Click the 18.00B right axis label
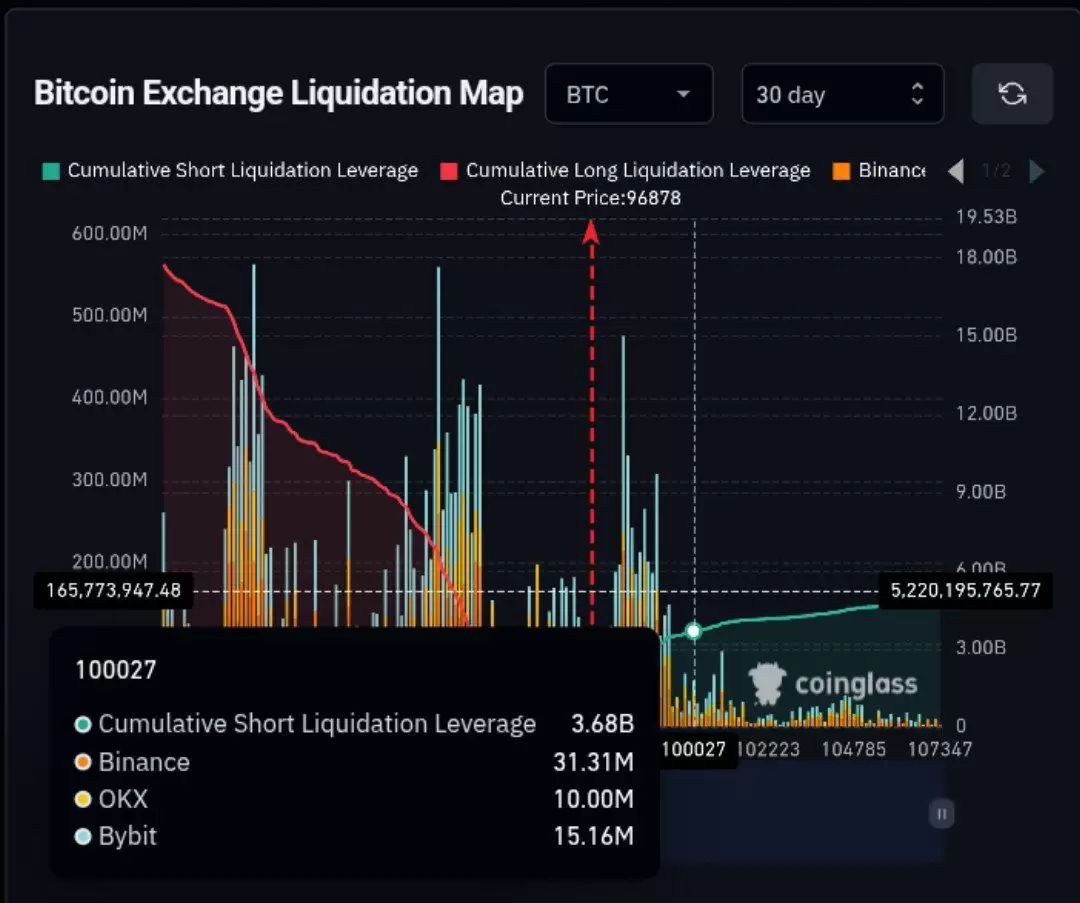Viewport: 1080px width, 903px height. pos(986,257)
